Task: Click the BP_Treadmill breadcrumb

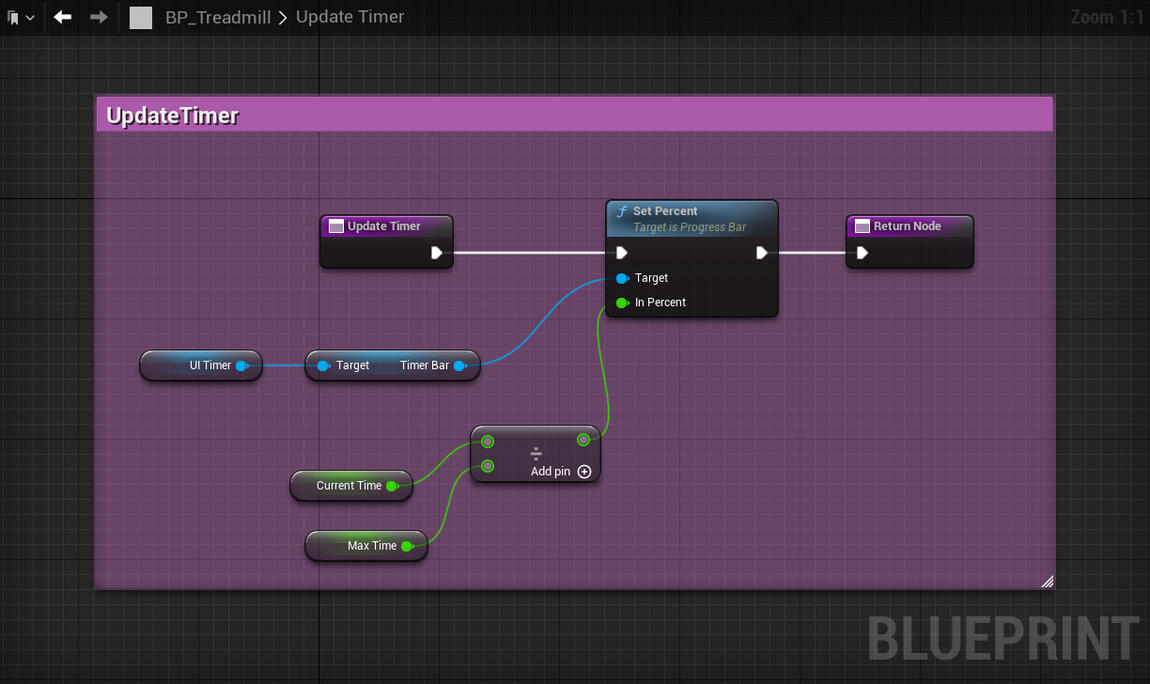Action: [217, 17]
